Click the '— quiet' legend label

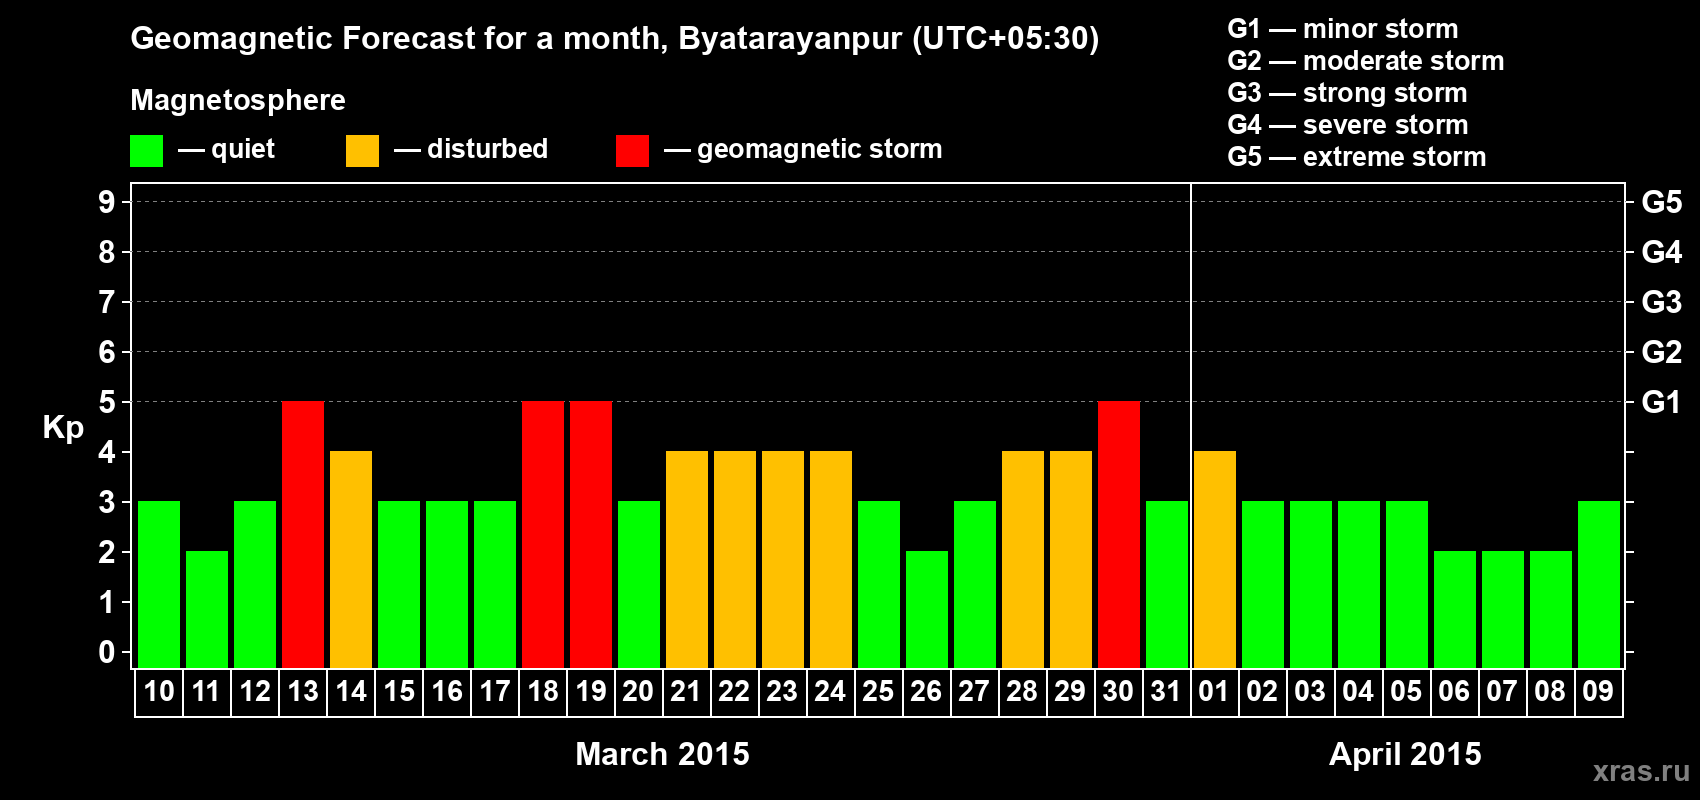[227, 150]
